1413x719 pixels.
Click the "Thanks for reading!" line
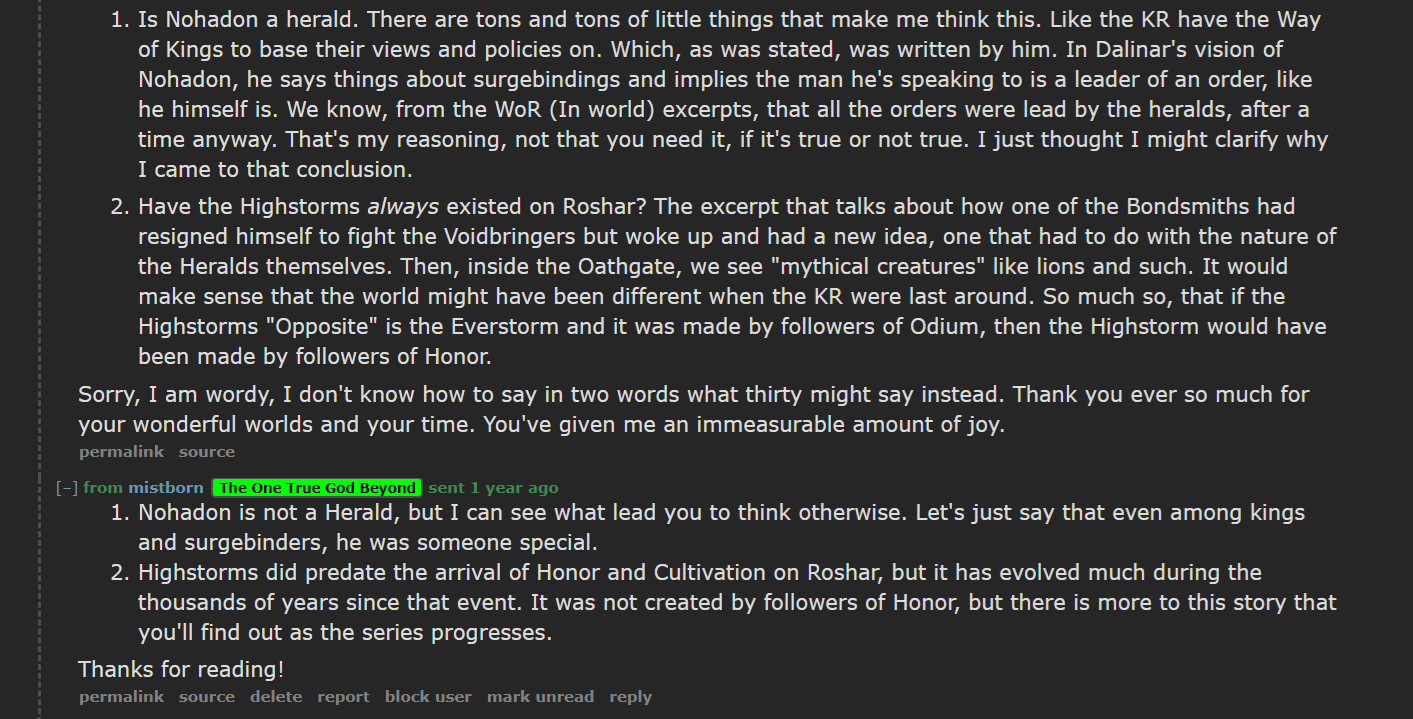pyautogui.click(x=181, y=669)
